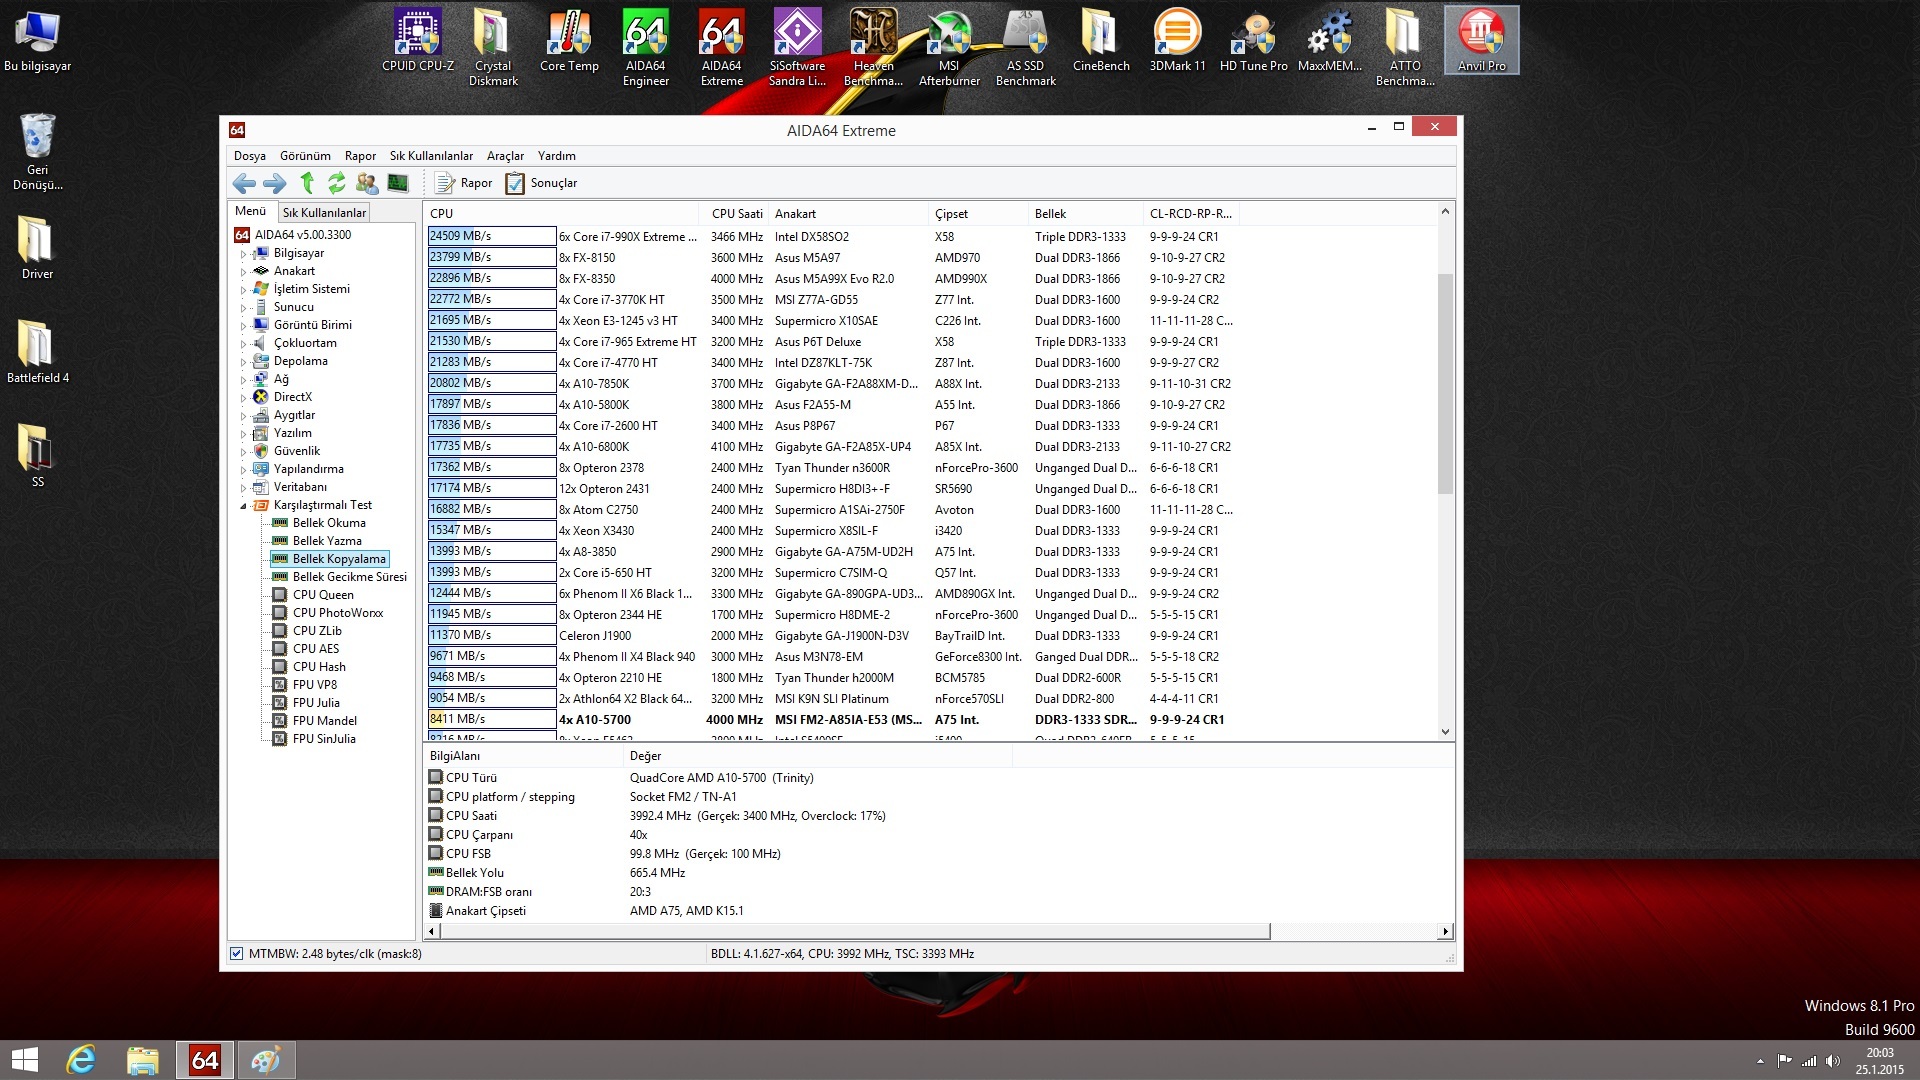This screenshot has height=1080, width=1920.
Task: Select CPU ZLib benchmark
Action: pos(317,631)
